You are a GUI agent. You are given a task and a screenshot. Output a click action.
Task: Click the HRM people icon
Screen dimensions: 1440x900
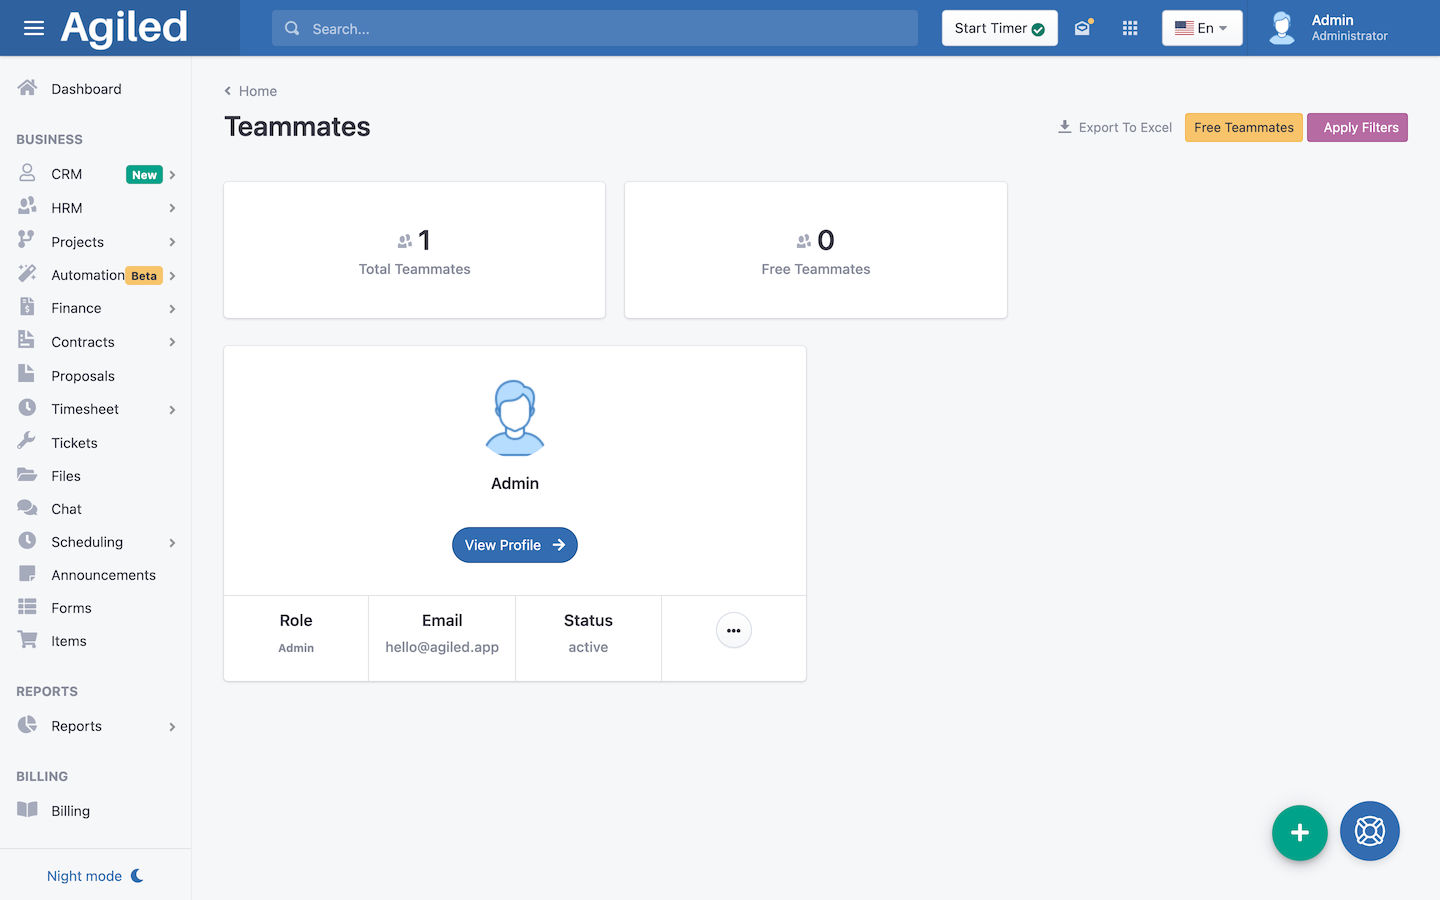27,207
